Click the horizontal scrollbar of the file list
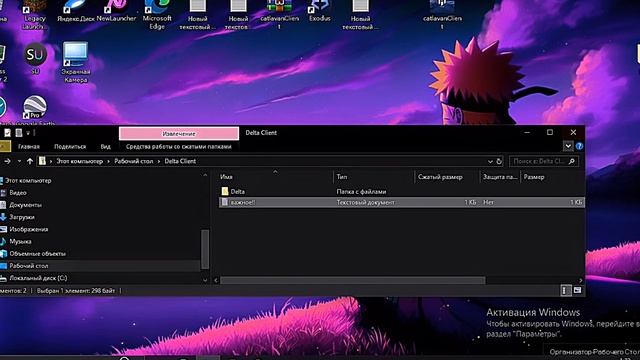Image resolution: width=640 pixels, height=360 pixels. (353, 280)
